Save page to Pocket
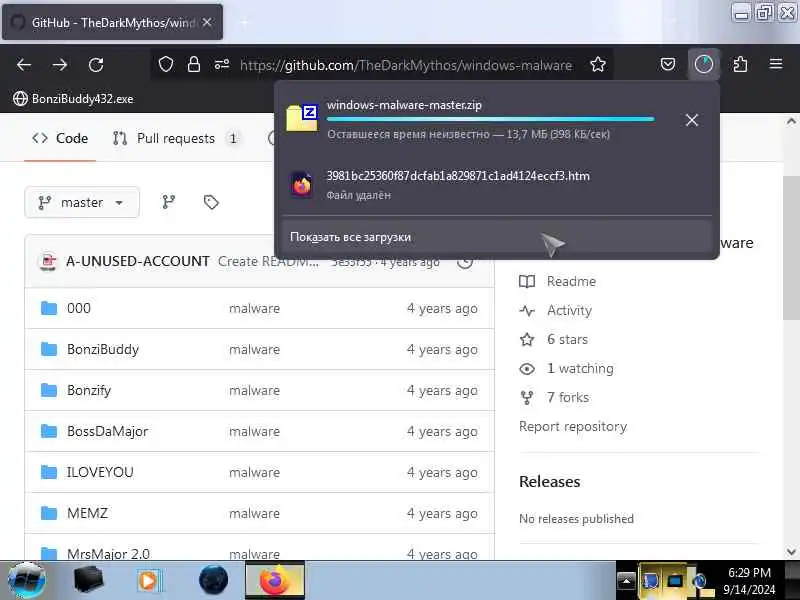Viewport: 800px width, 600px height. pos(668,64)
